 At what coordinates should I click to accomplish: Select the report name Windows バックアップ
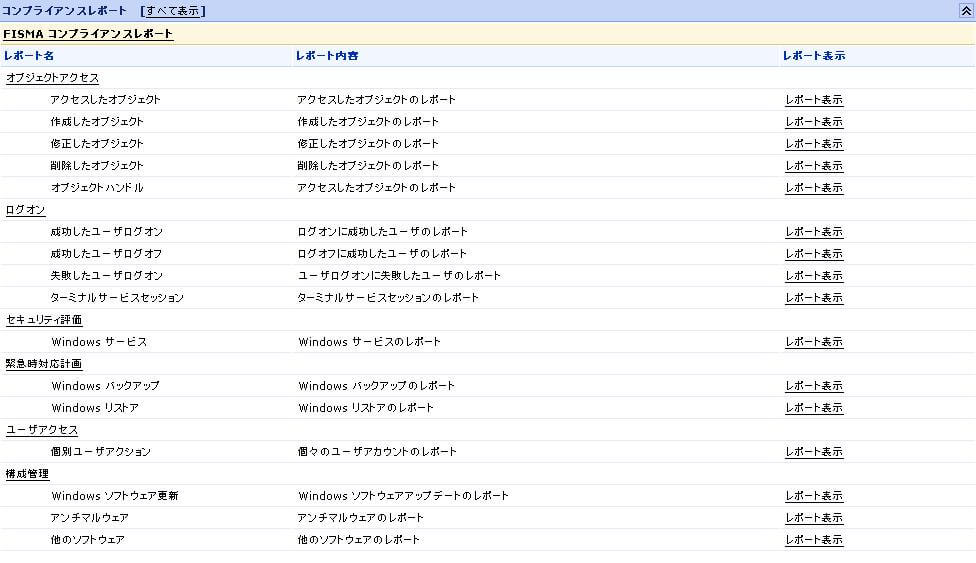point(105,386)
